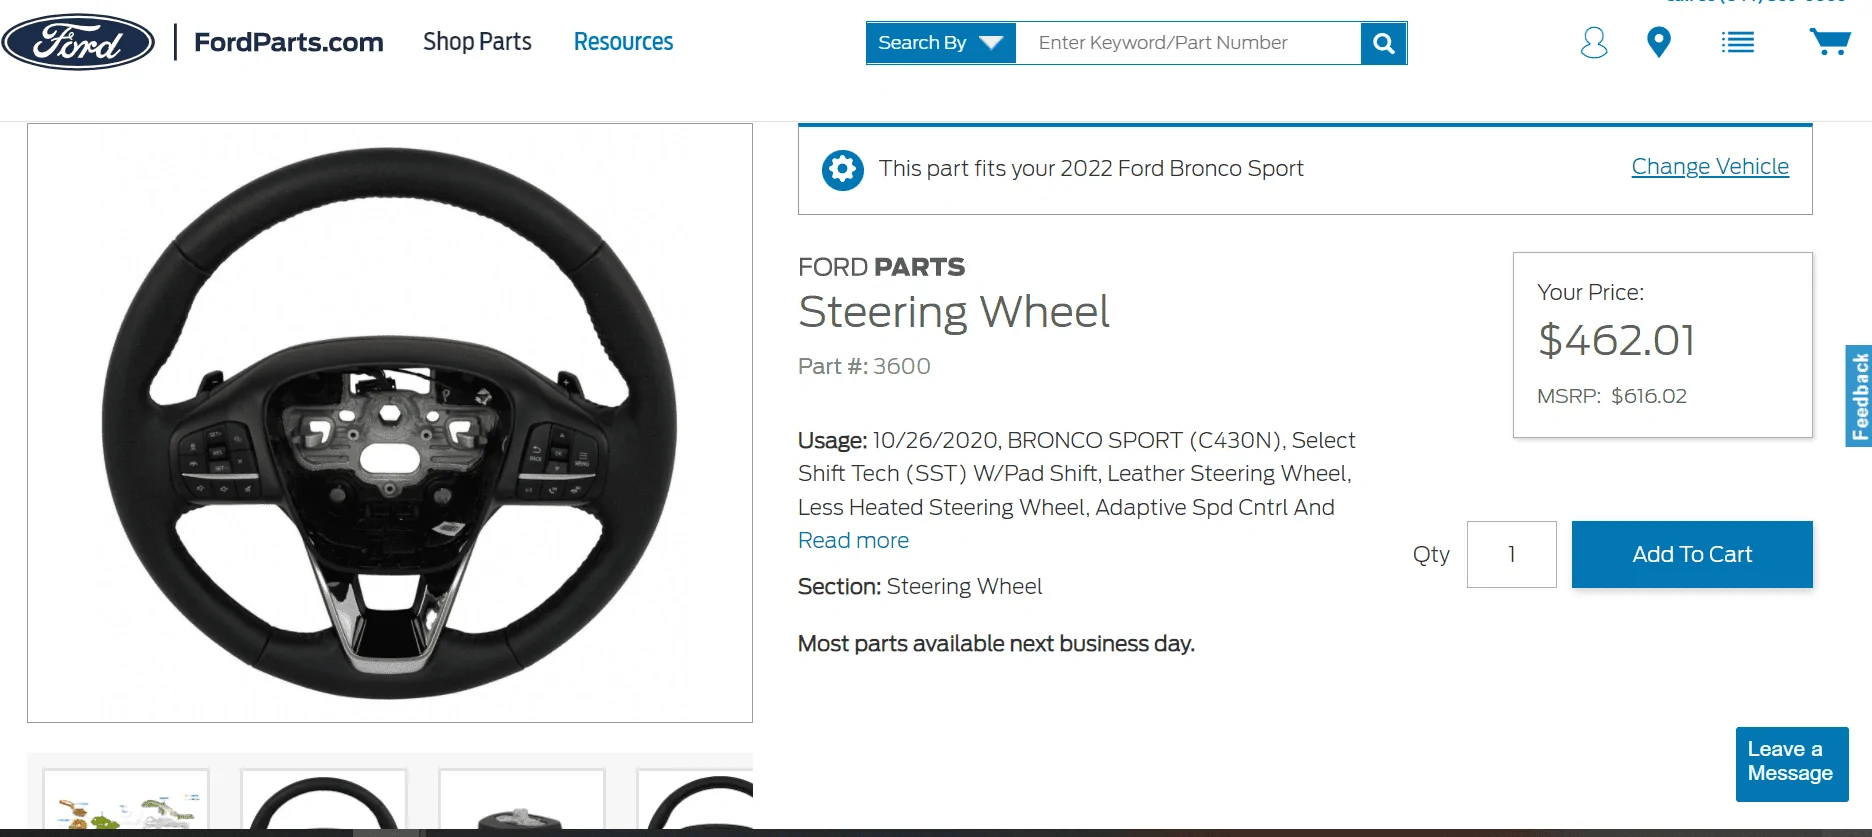1872x837 pixels.
Task: Open the shopping cart icon
Action: pos(1829,42)
